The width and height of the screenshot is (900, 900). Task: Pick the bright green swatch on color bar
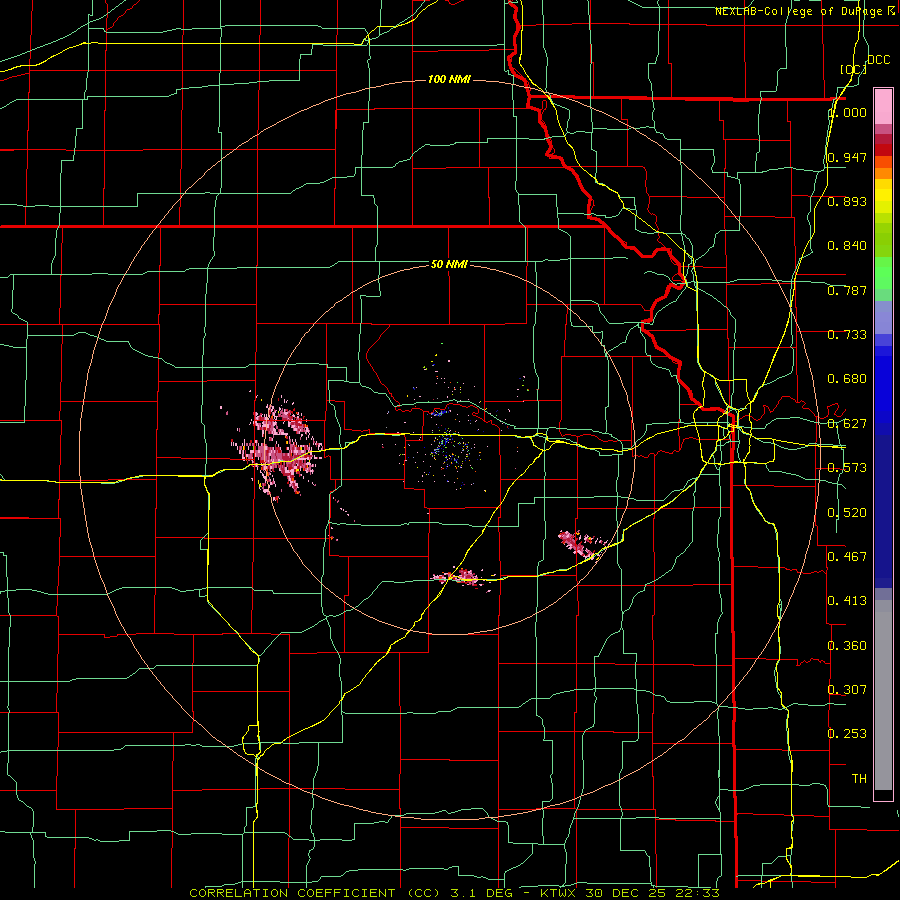pyautogui.click(x=883, y=273)
